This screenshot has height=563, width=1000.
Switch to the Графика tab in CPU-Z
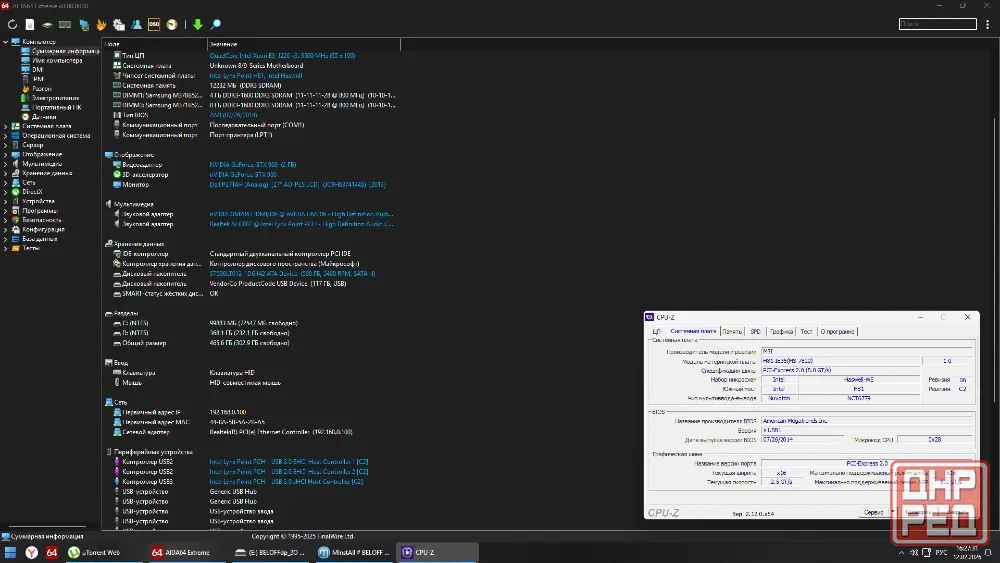coord(781,332)
